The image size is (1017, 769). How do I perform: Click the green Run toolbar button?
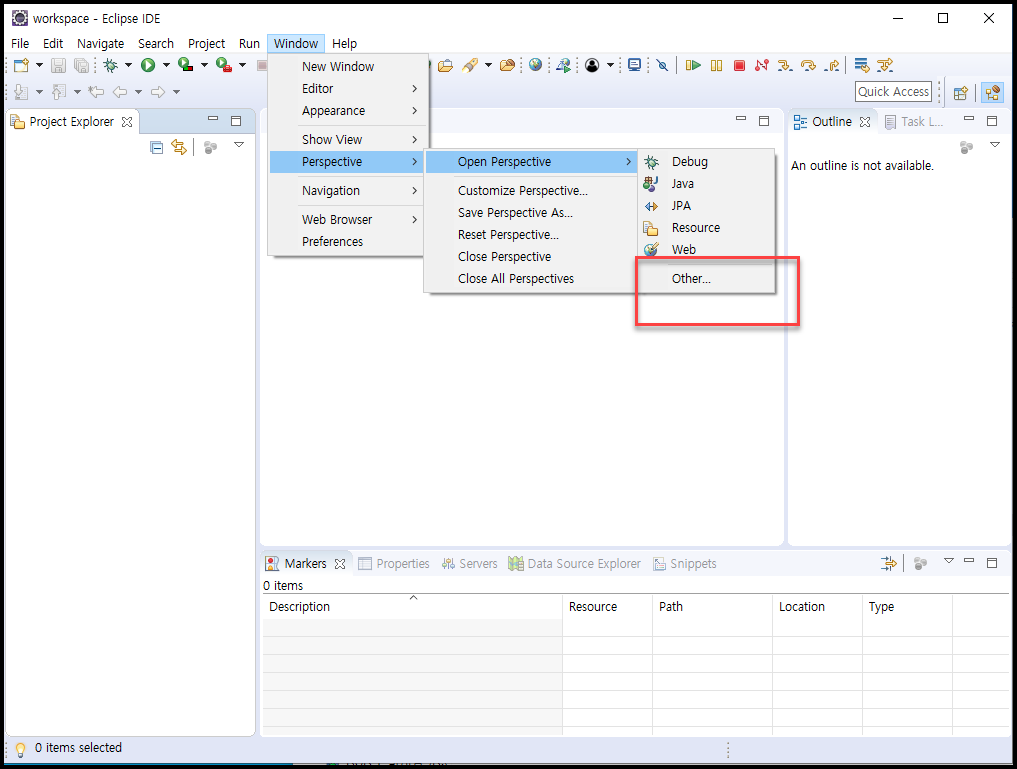(148, 65)
